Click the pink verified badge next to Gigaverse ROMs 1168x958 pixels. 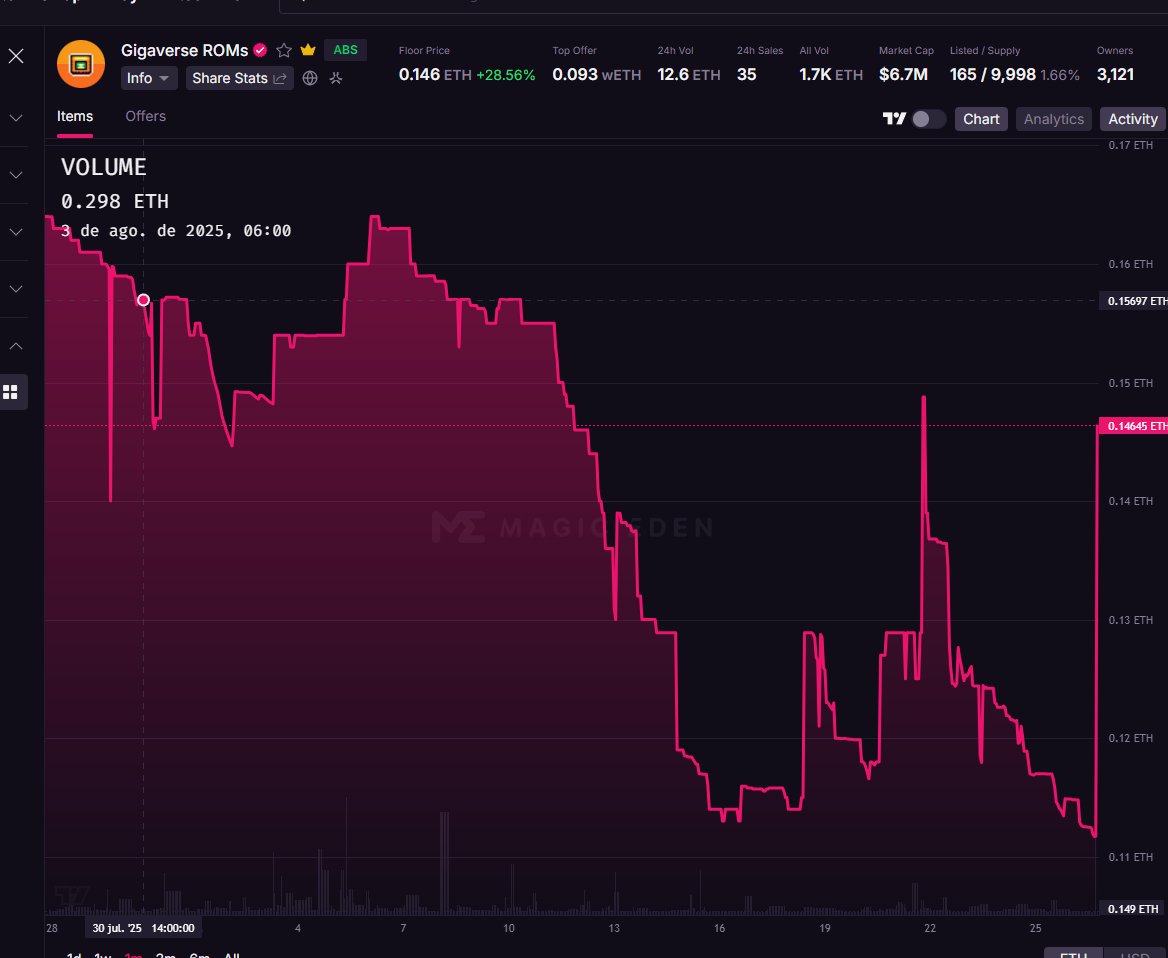[260, 50]
